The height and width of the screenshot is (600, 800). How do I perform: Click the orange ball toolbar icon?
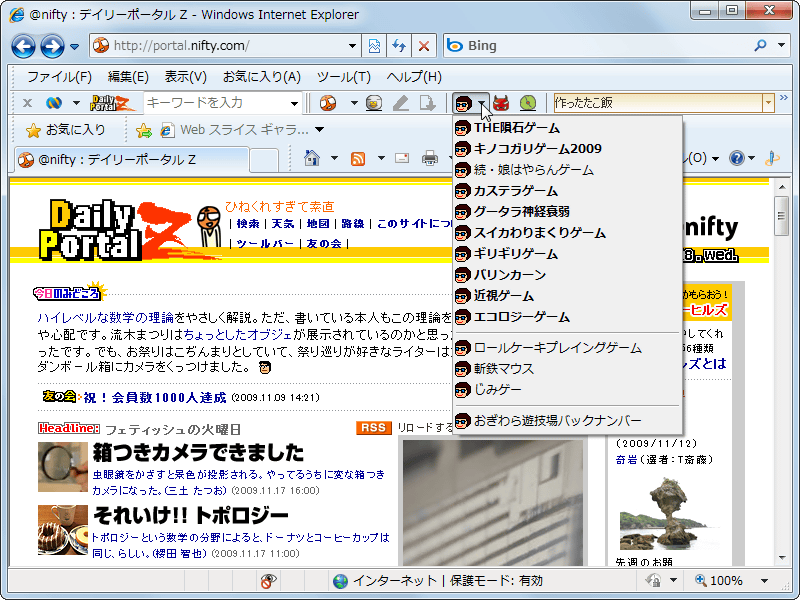[328, 103]
